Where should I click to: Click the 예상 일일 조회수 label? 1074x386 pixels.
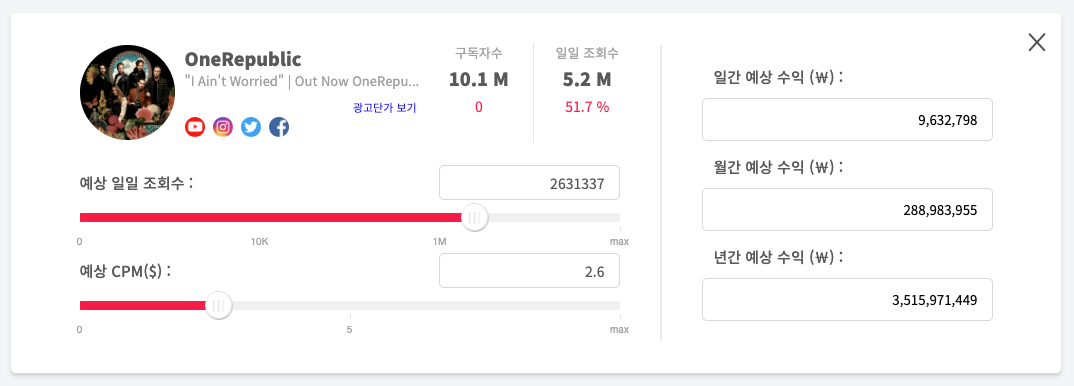tap(137, 183)
